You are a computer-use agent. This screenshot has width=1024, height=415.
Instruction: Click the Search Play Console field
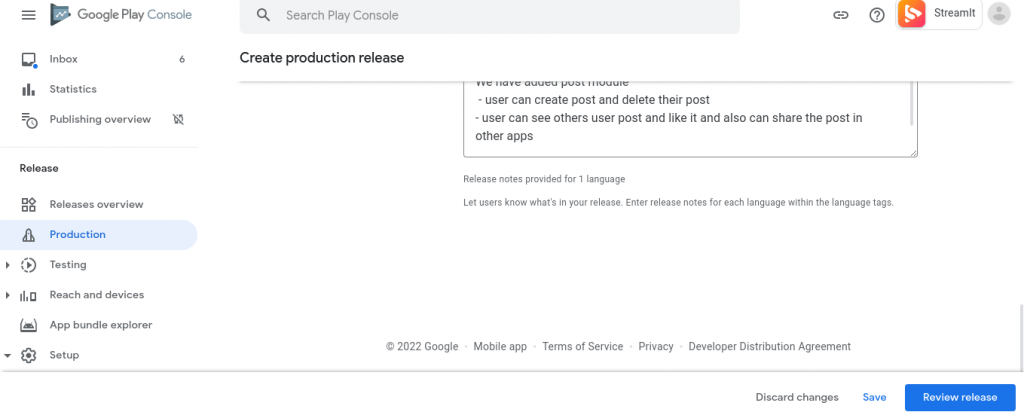[500, 16]
